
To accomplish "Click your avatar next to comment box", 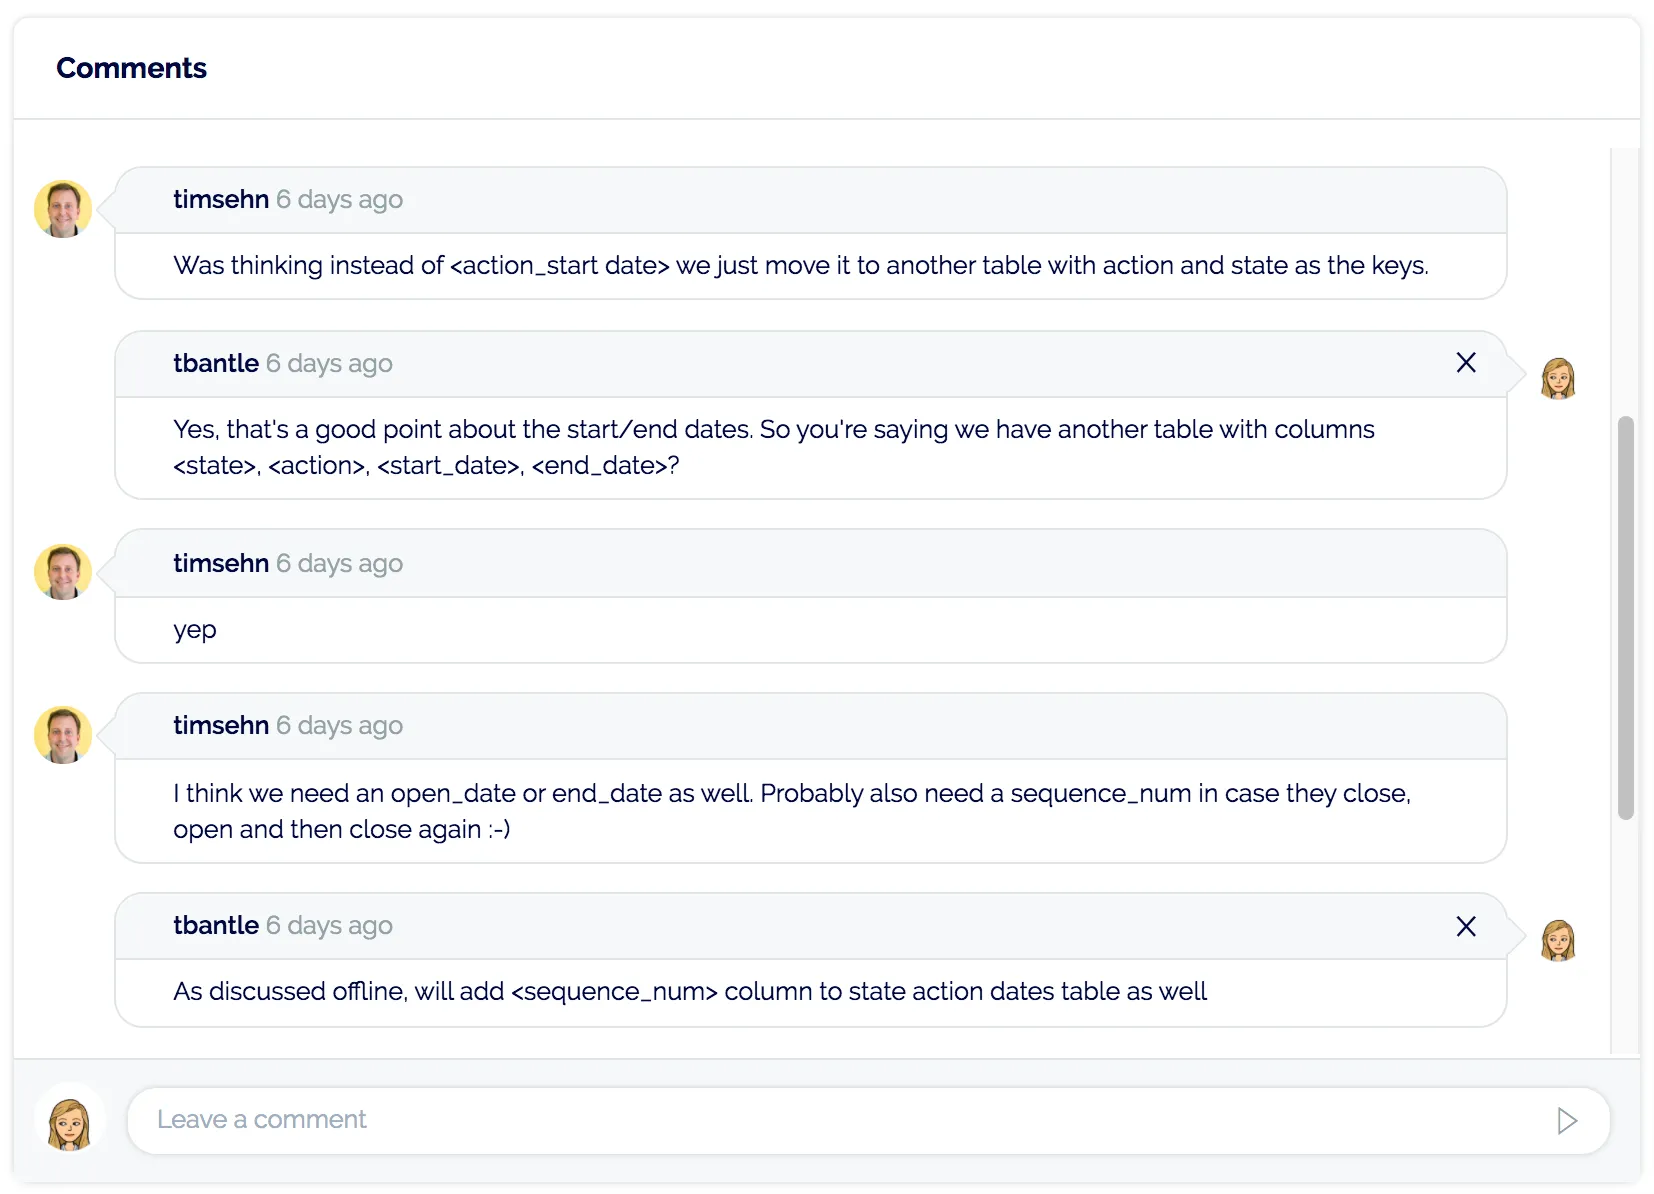I will coord(69,1123).
